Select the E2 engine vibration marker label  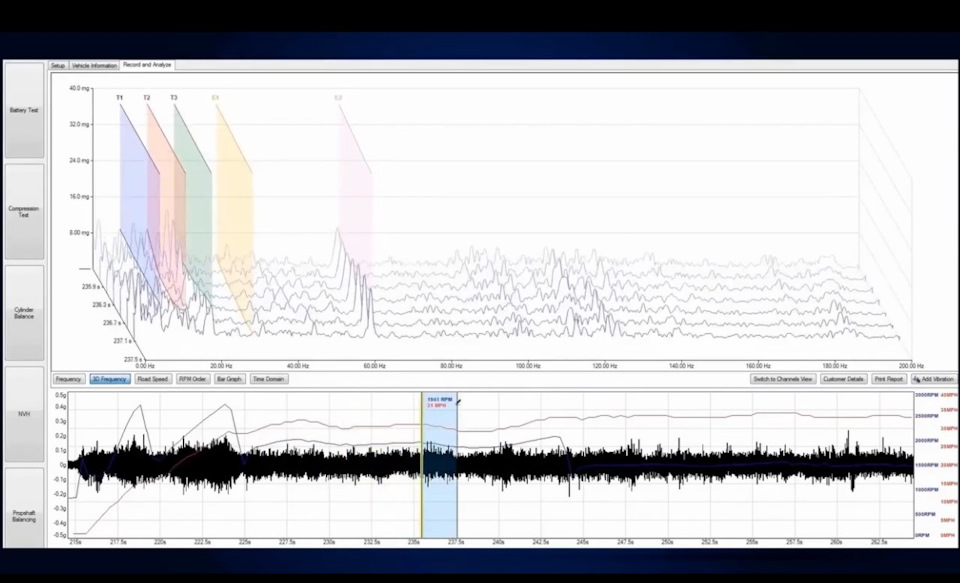tap(338, 98)
